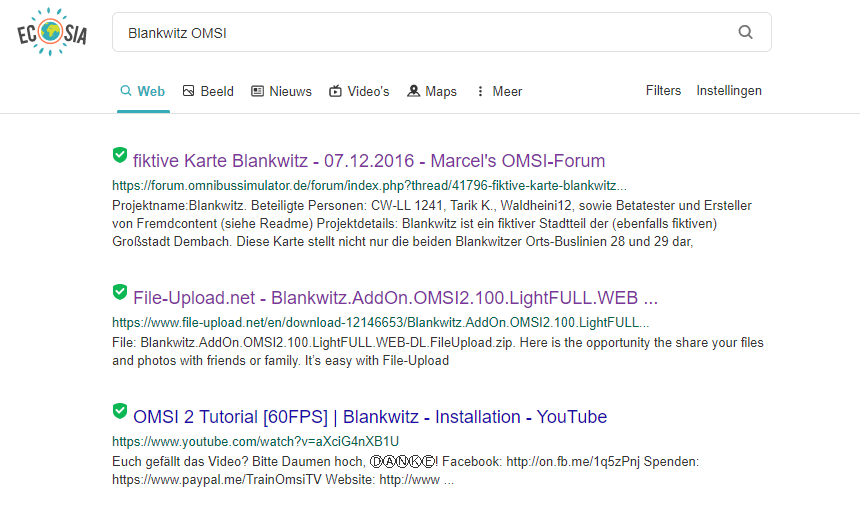Focus the search field containing Blankwitz OMSI

420,32
